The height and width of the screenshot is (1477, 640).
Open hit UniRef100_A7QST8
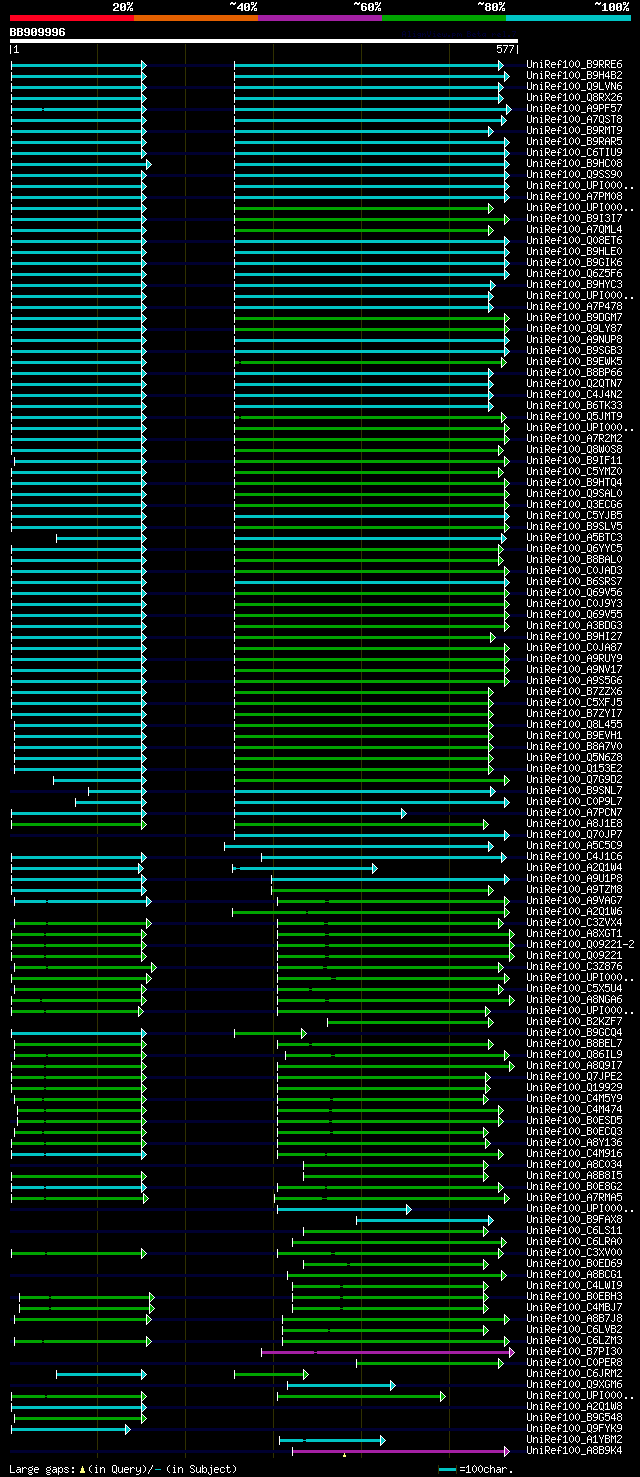click(574, 120)
